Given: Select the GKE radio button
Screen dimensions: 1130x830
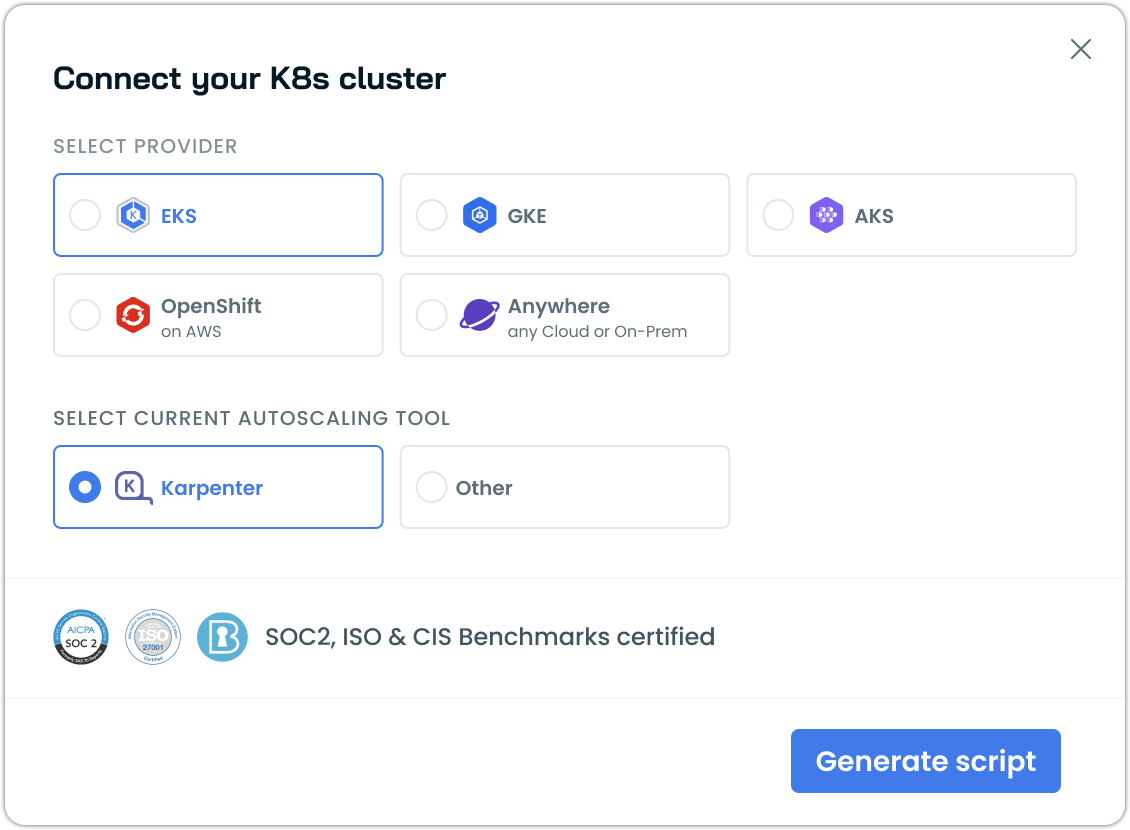Looking at the screenshot, I should pos(432,215).
